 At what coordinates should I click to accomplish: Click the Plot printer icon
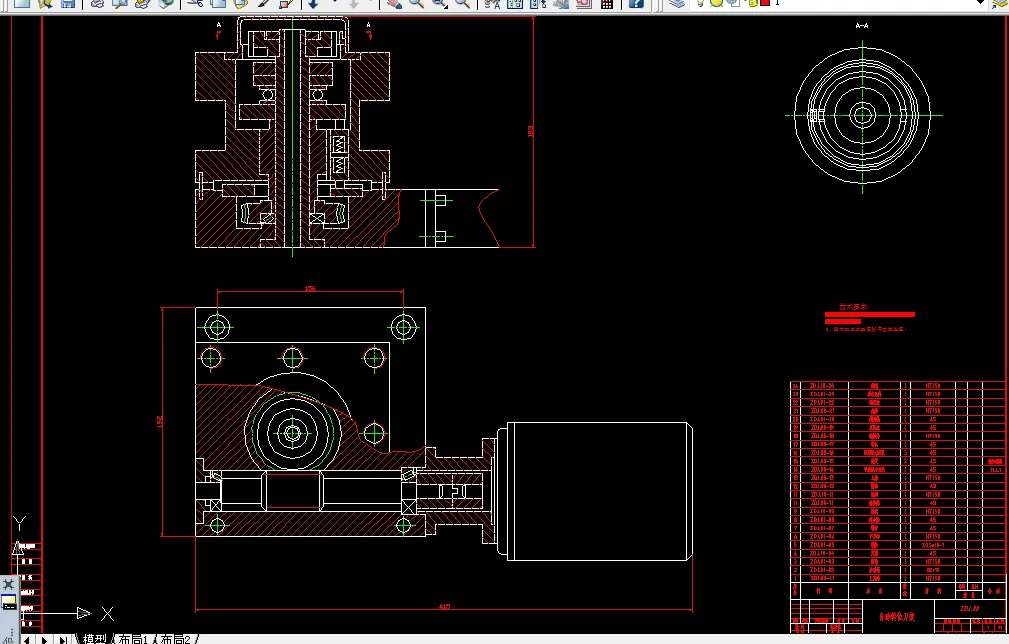(x=97, y=3)
